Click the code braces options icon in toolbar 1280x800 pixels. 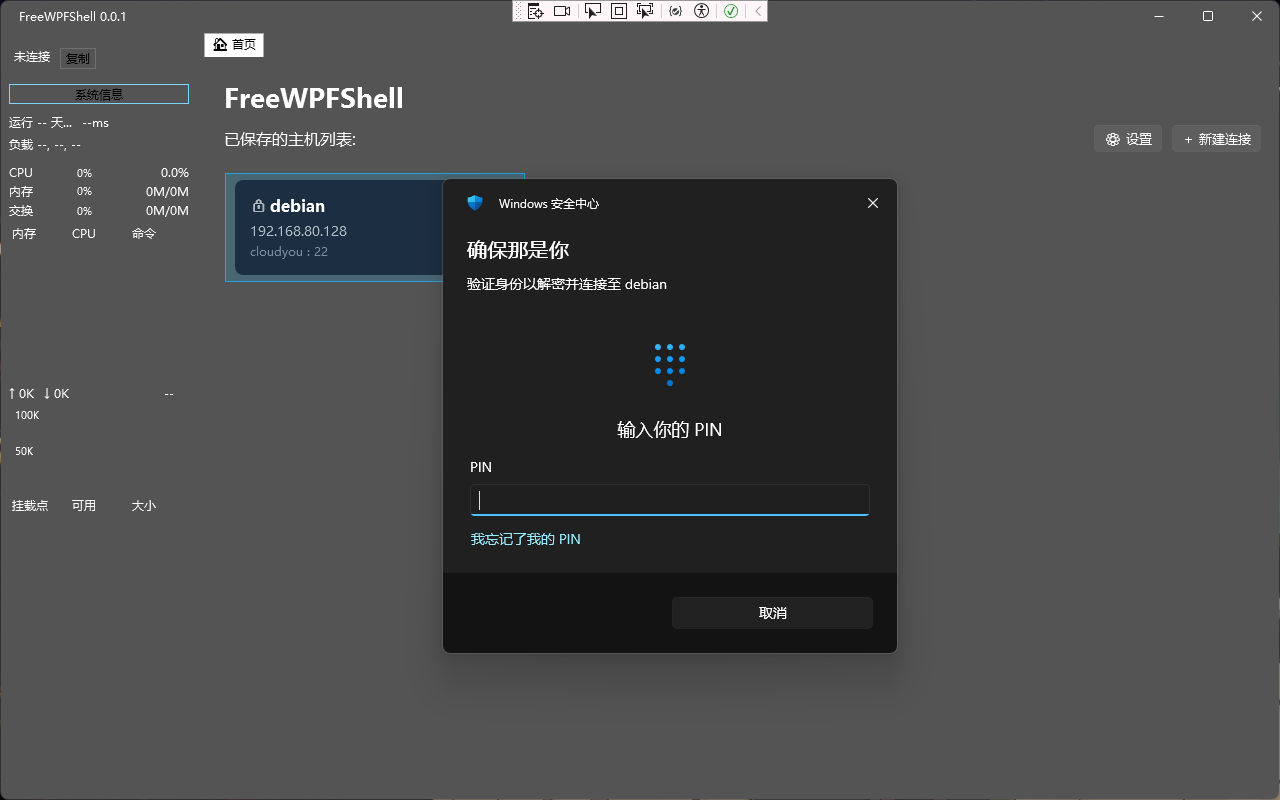[677, 11]
